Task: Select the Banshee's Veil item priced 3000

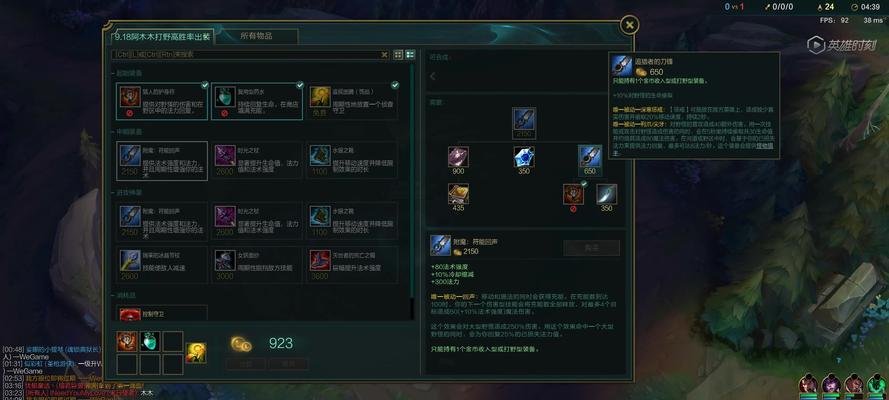Action: click(257, 265)
